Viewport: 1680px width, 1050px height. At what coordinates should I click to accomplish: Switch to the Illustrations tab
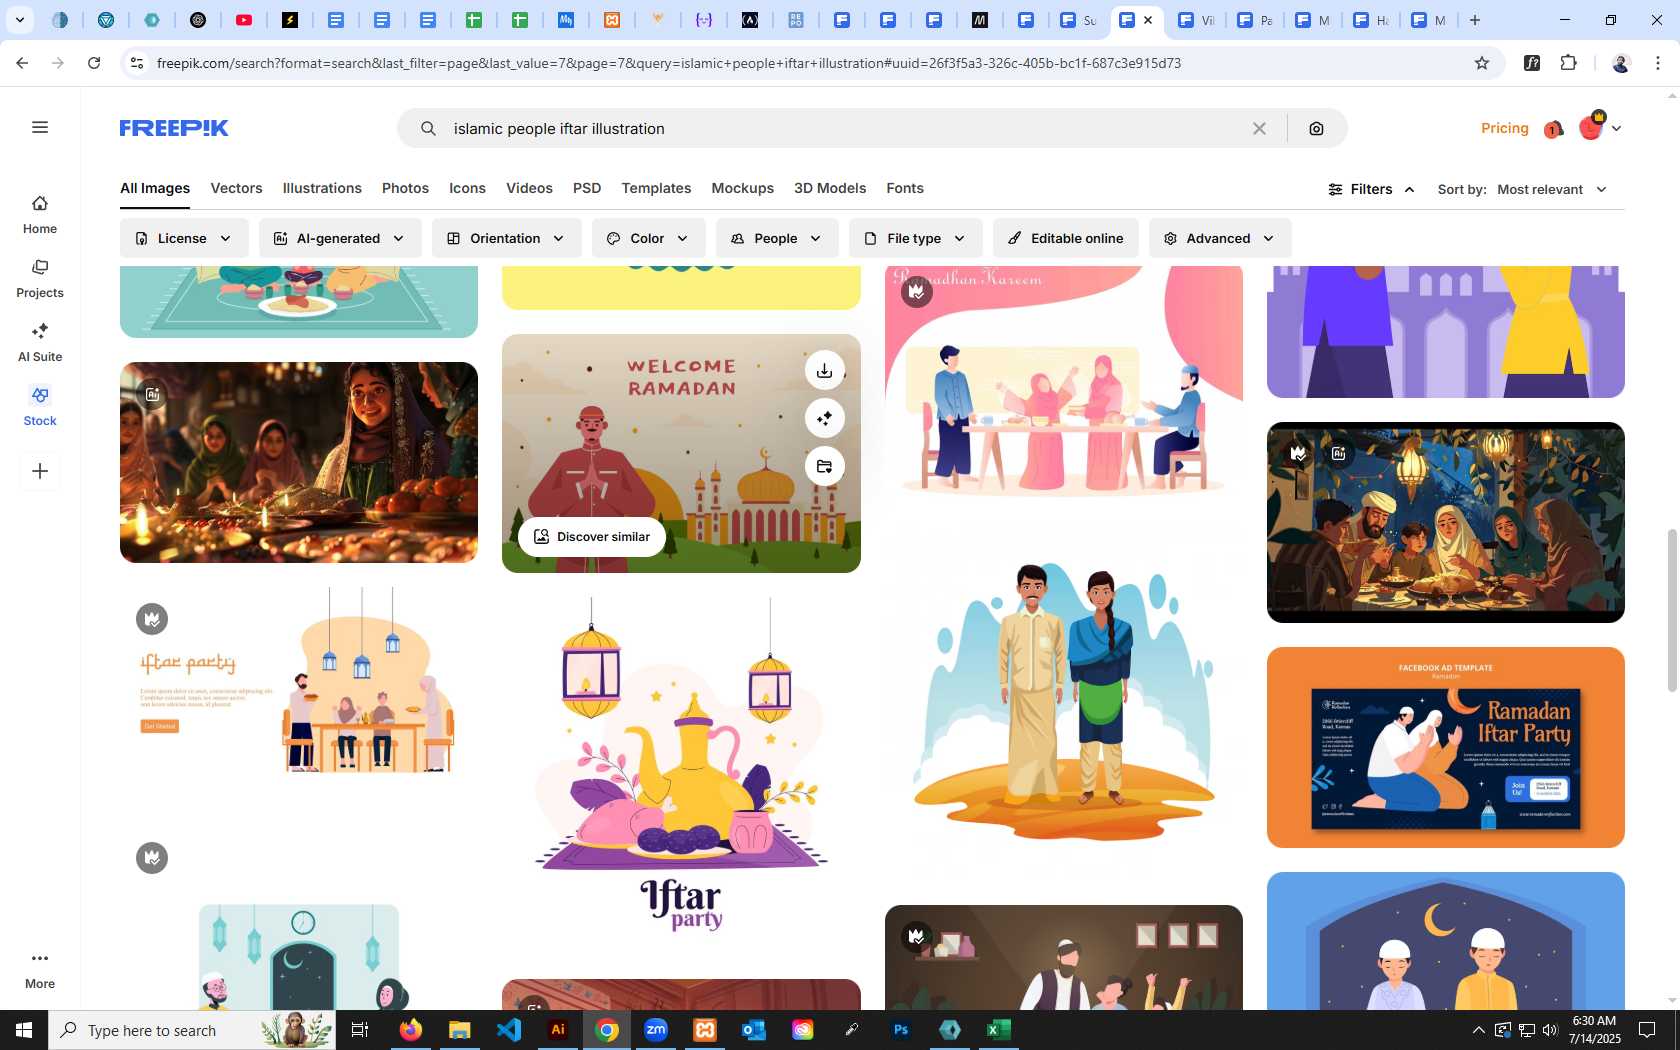[x=322, y=188]
